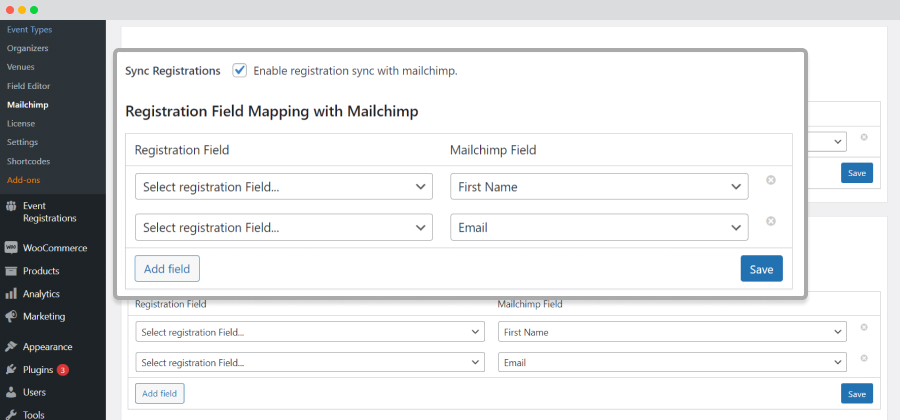
Task: Remove the First Name mapping row in popup
Action: [x=771, y=180]
